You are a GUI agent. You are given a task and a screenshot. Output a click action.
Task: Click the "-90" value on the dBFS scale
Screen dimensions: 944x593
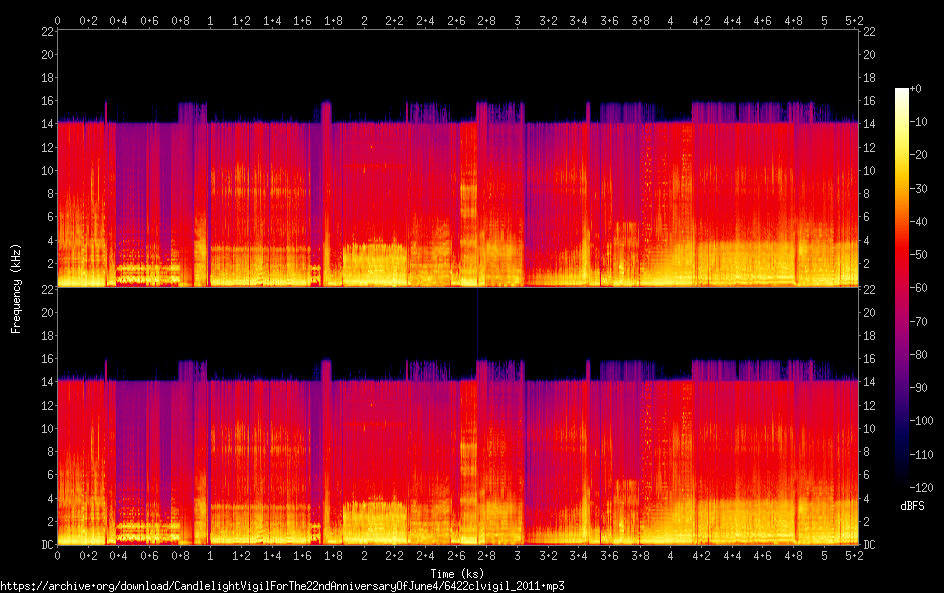coord(918,388)
